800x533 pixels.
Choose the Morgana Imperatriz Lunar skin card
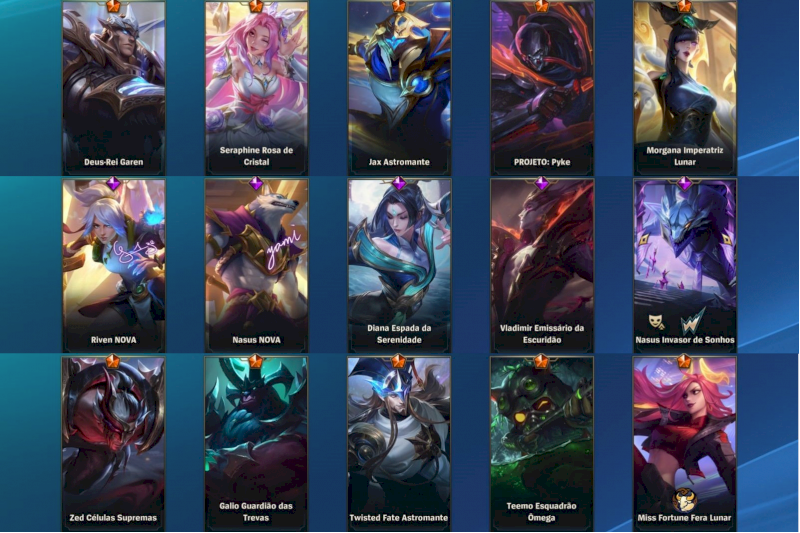(x=685, y=88)
